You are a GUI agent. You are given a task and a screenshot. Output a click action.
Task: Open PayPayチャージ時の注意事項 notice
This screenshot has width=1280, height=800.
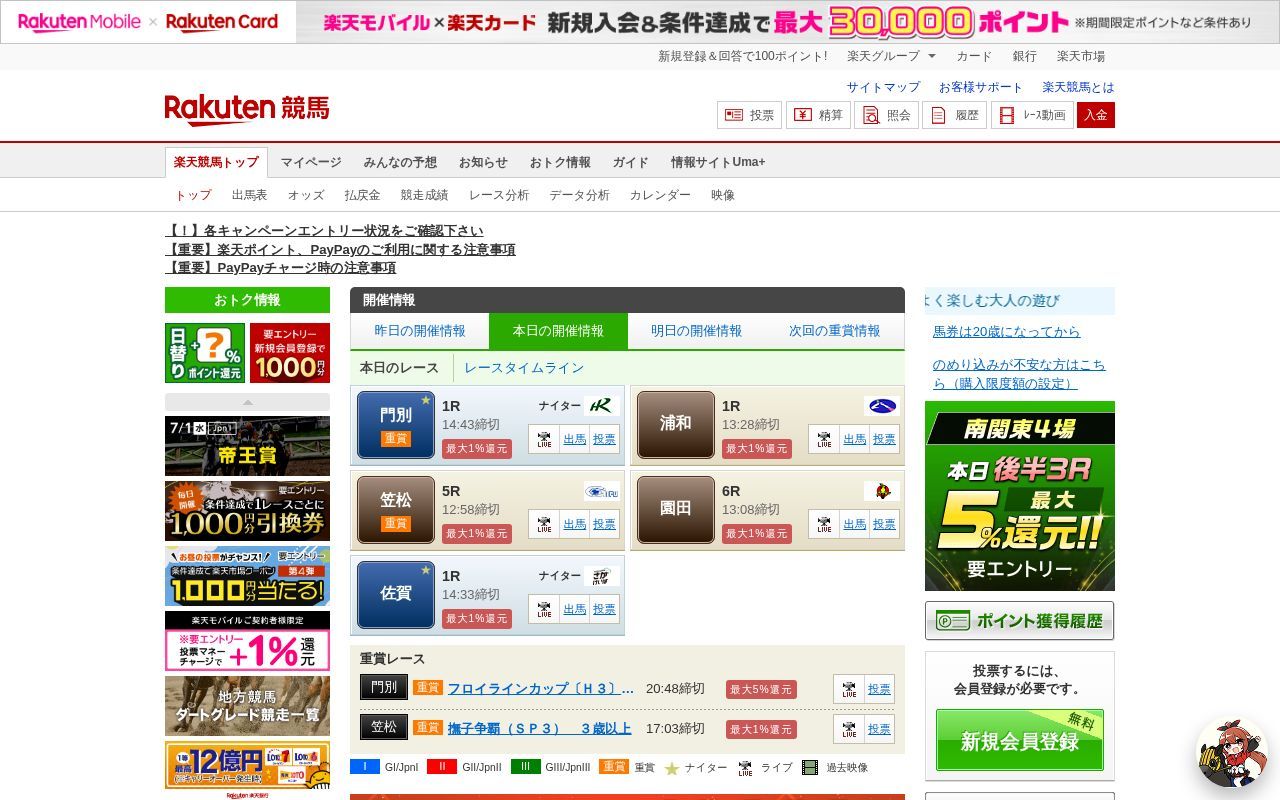(281, 267)
